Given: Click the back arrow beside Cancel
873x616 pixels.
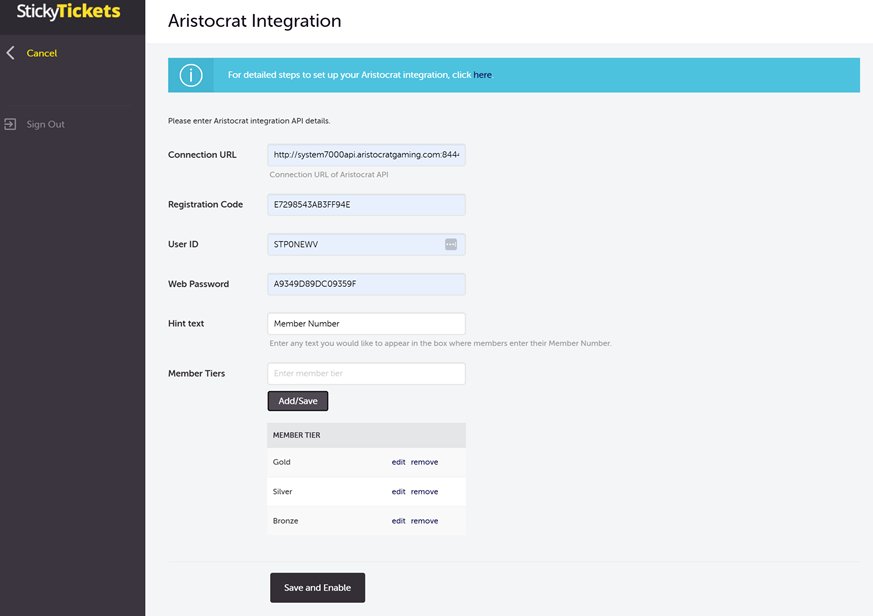Looking at the screenshot, I should (x=11, y=53).
